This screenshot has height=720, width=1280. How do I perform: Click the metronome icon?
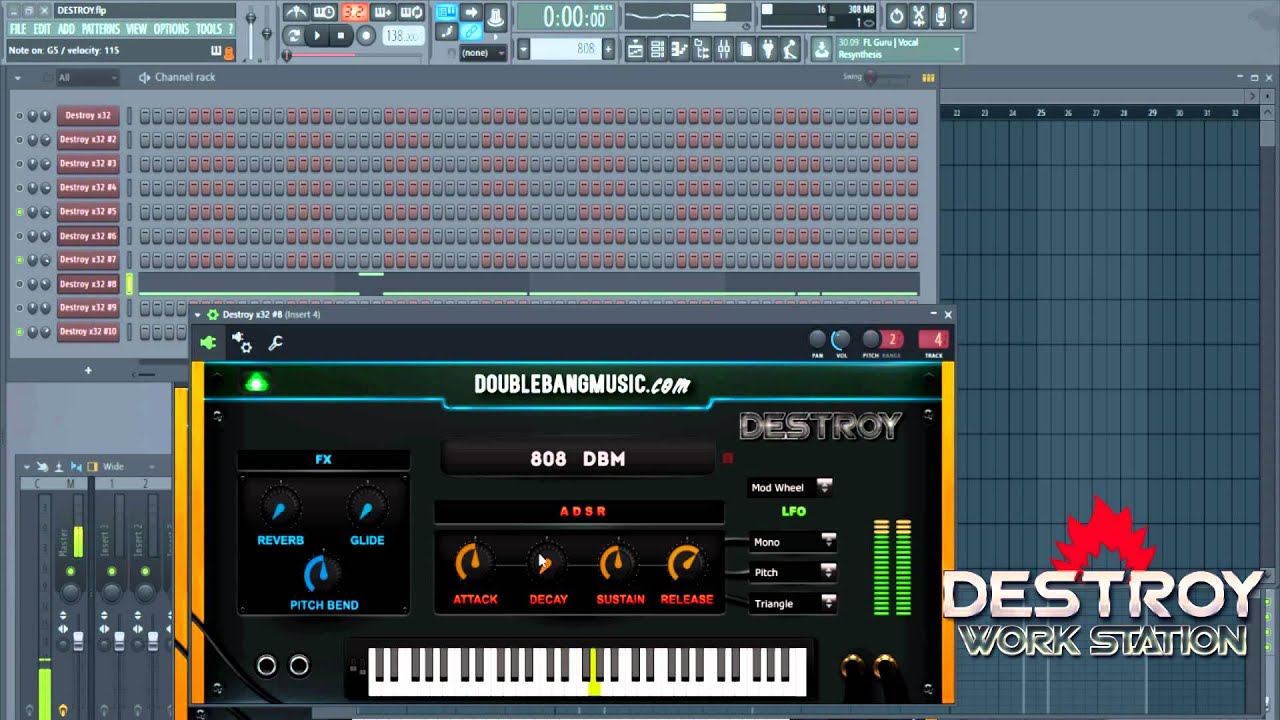coord(296,12)
